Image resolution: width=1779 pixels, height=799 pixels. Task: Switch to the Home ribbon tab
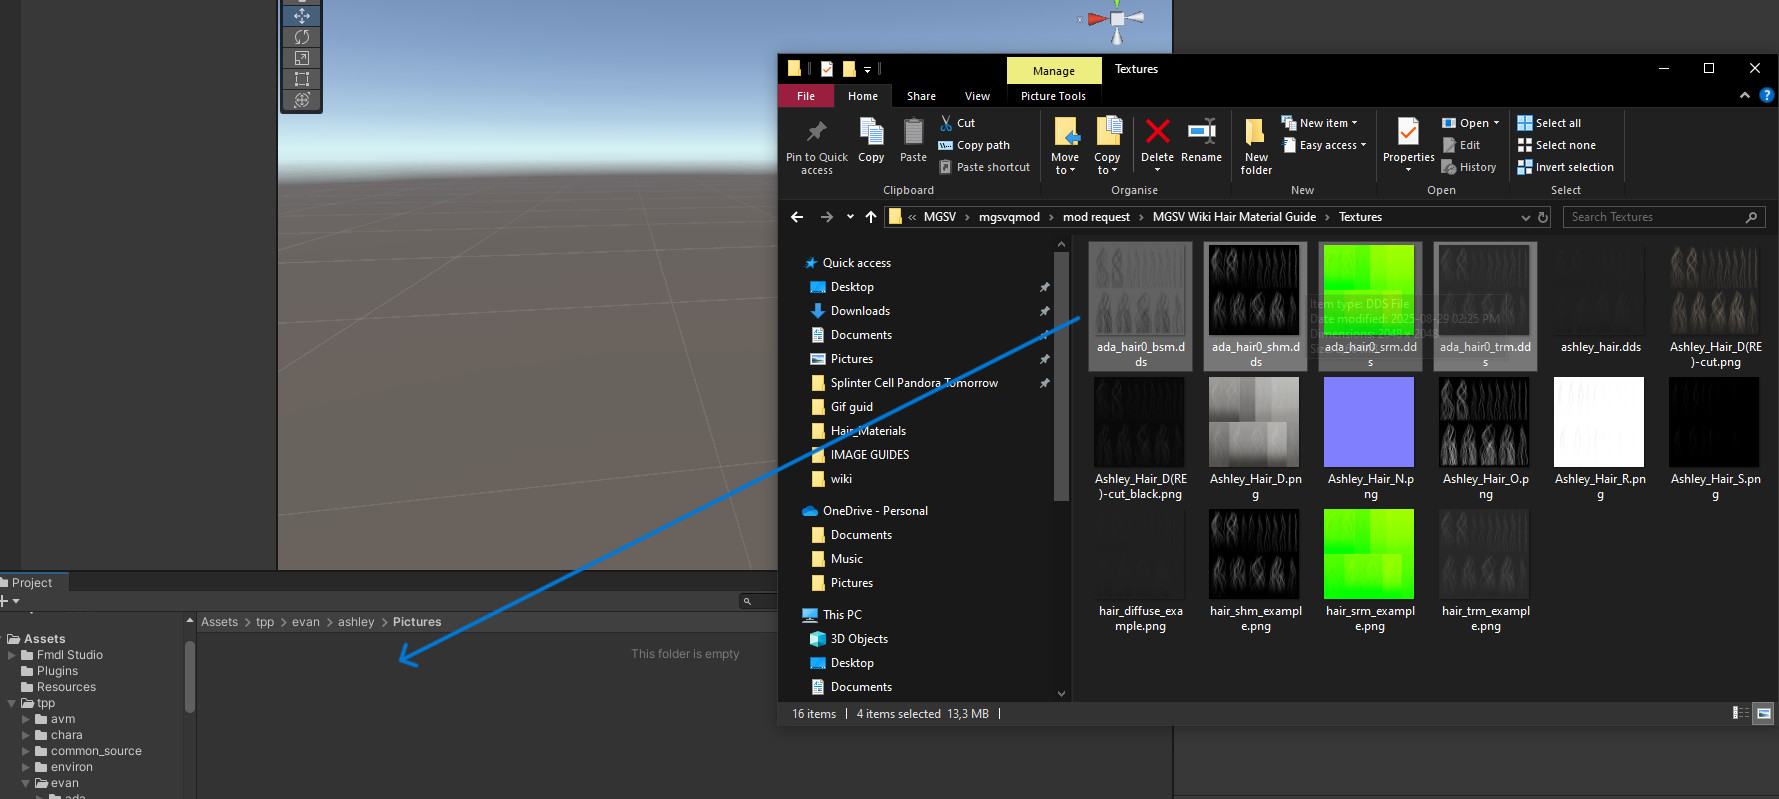pos(863,96)
